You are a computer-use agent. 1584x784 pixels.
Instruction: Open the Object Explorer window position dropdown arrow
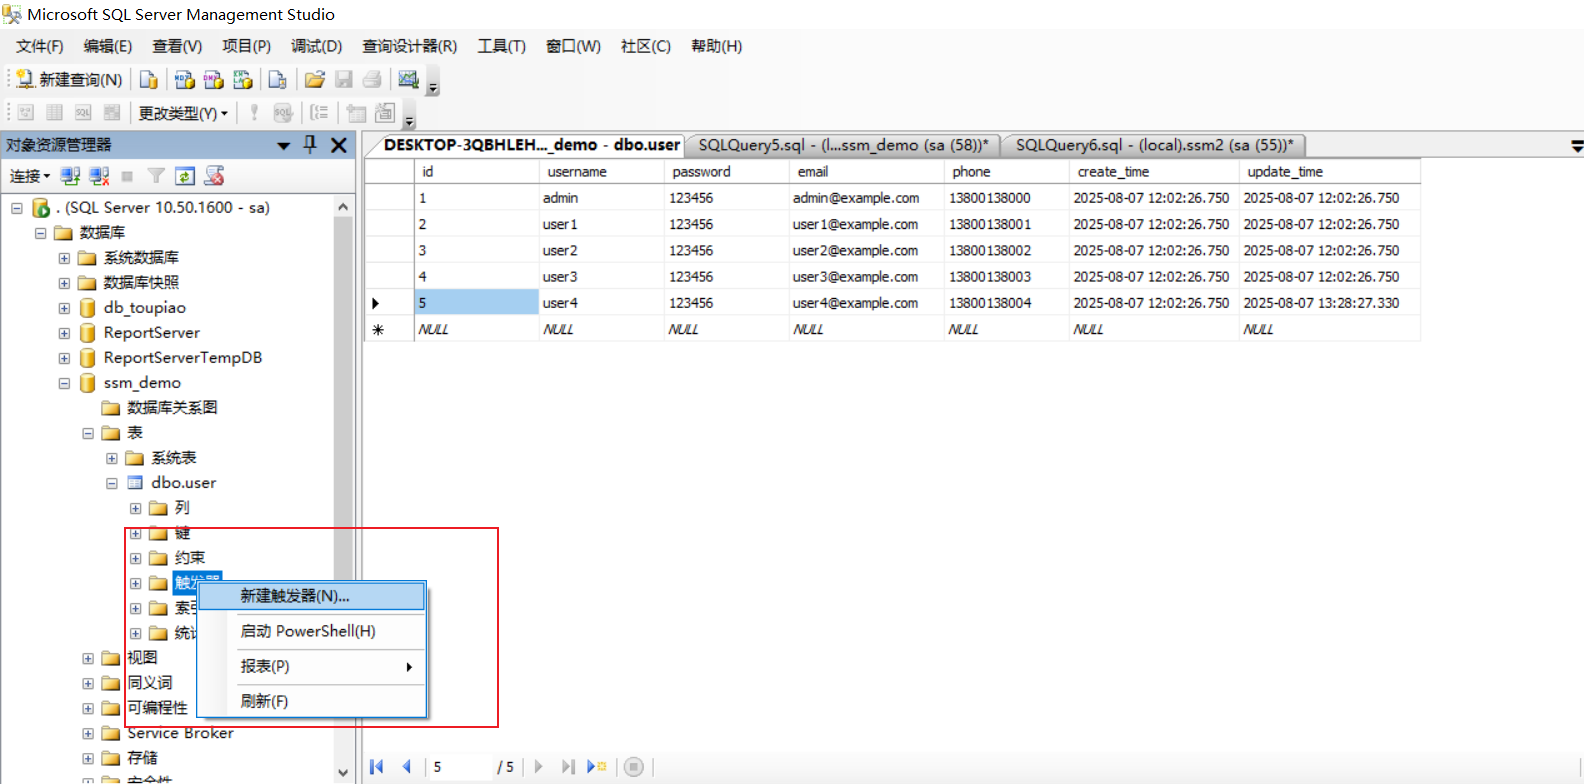pyautogui.click(x=284, y=146)
